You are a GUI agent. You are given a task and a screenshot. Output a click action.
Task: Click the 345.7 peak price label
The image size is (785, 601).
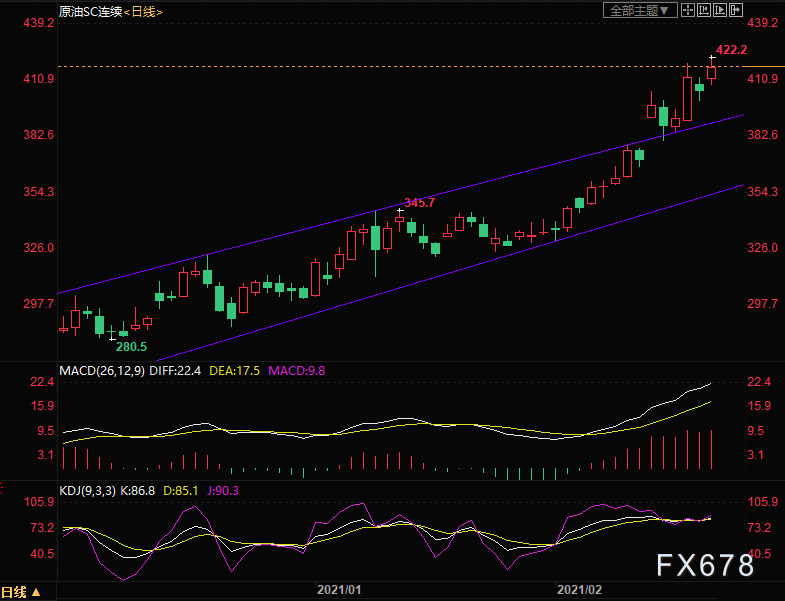click(x=420, y=203)
